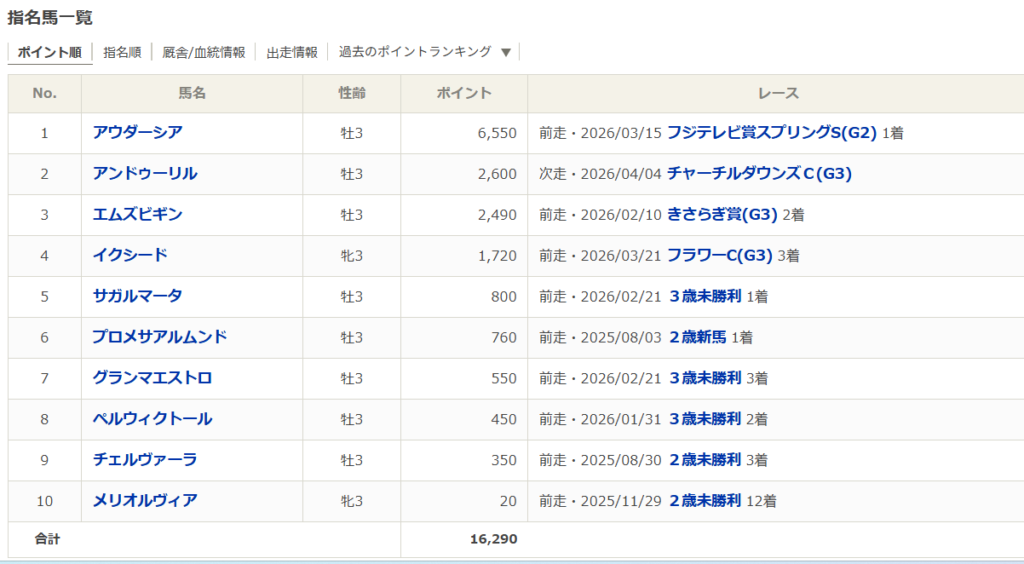1024x564 pixels.
Task: Select horse グランマエストロ link
Action: pyautogui.click(x=153, y=378)
